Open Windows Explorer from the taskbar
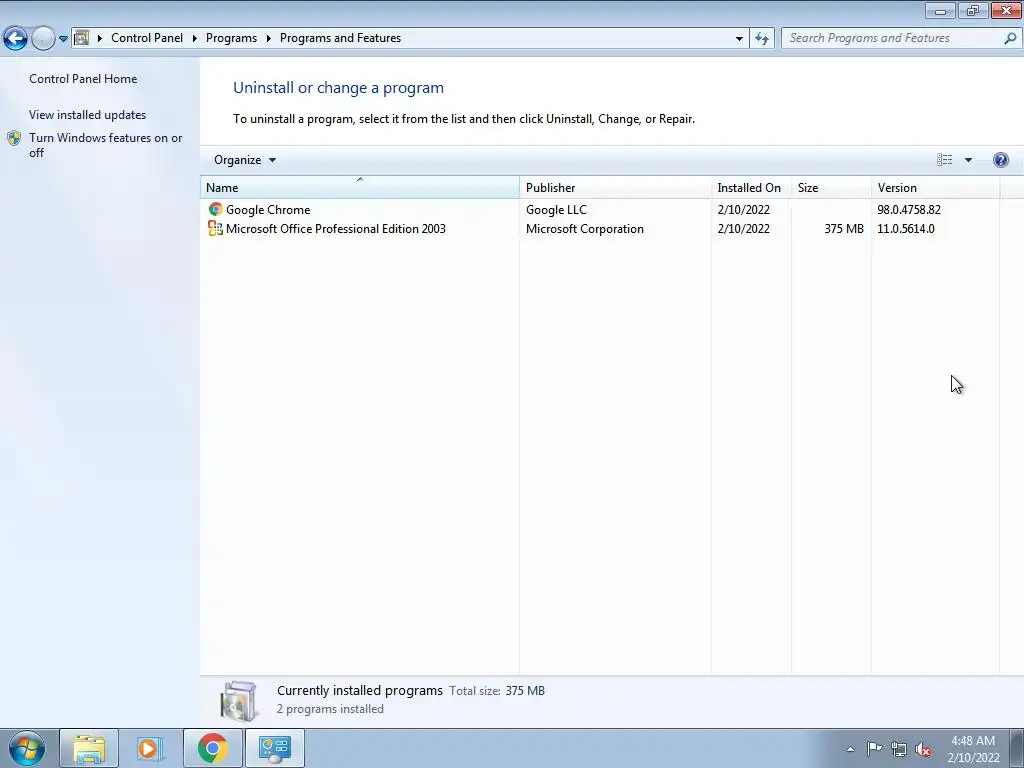 pyautogui.click(x=89, y=748)
